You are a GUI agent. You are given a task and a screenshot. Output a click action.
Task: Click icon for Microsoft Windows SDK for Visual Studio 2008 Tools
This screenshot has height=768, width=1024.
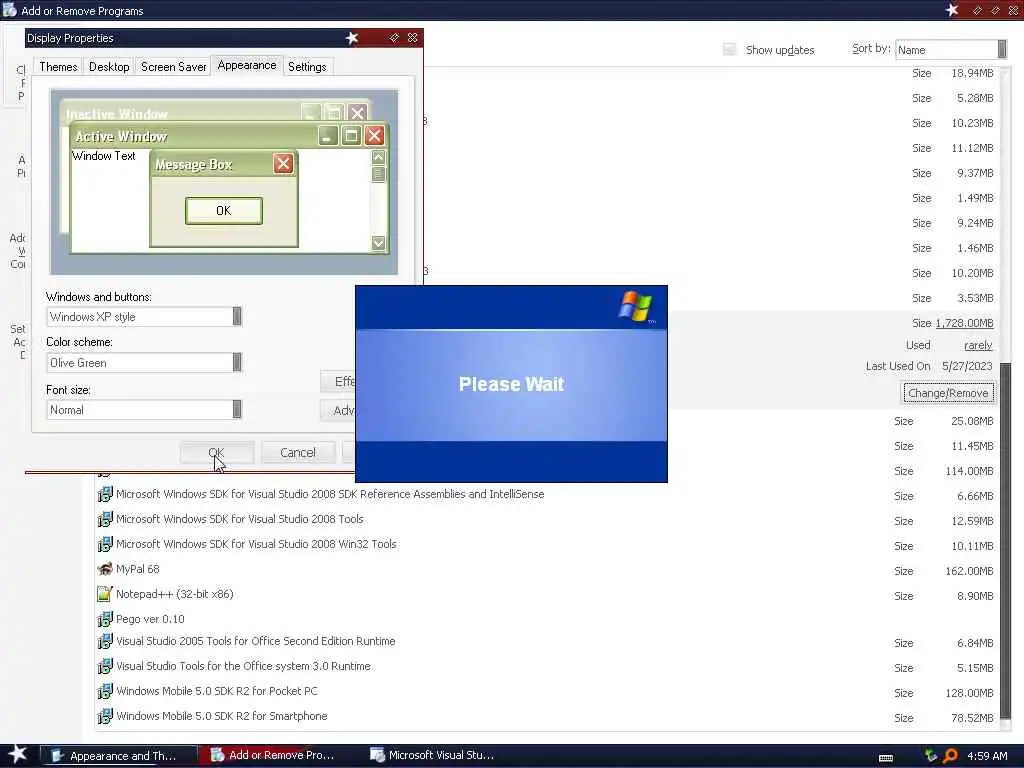tap(104, 519)
